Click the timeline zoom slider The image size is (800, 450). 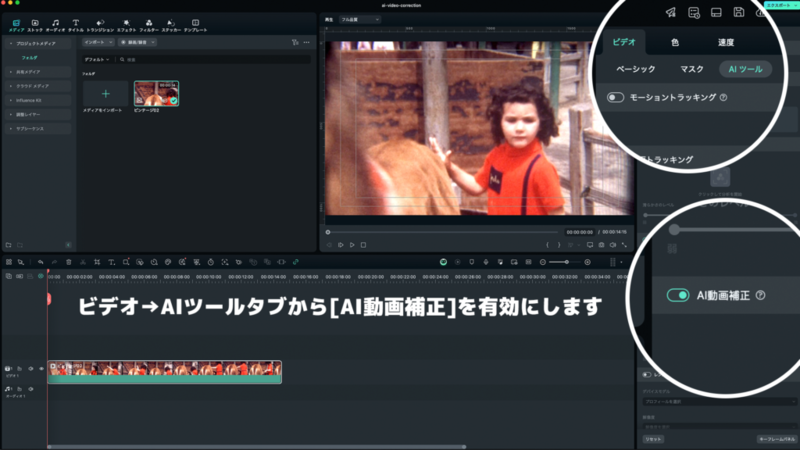point(566,262)
